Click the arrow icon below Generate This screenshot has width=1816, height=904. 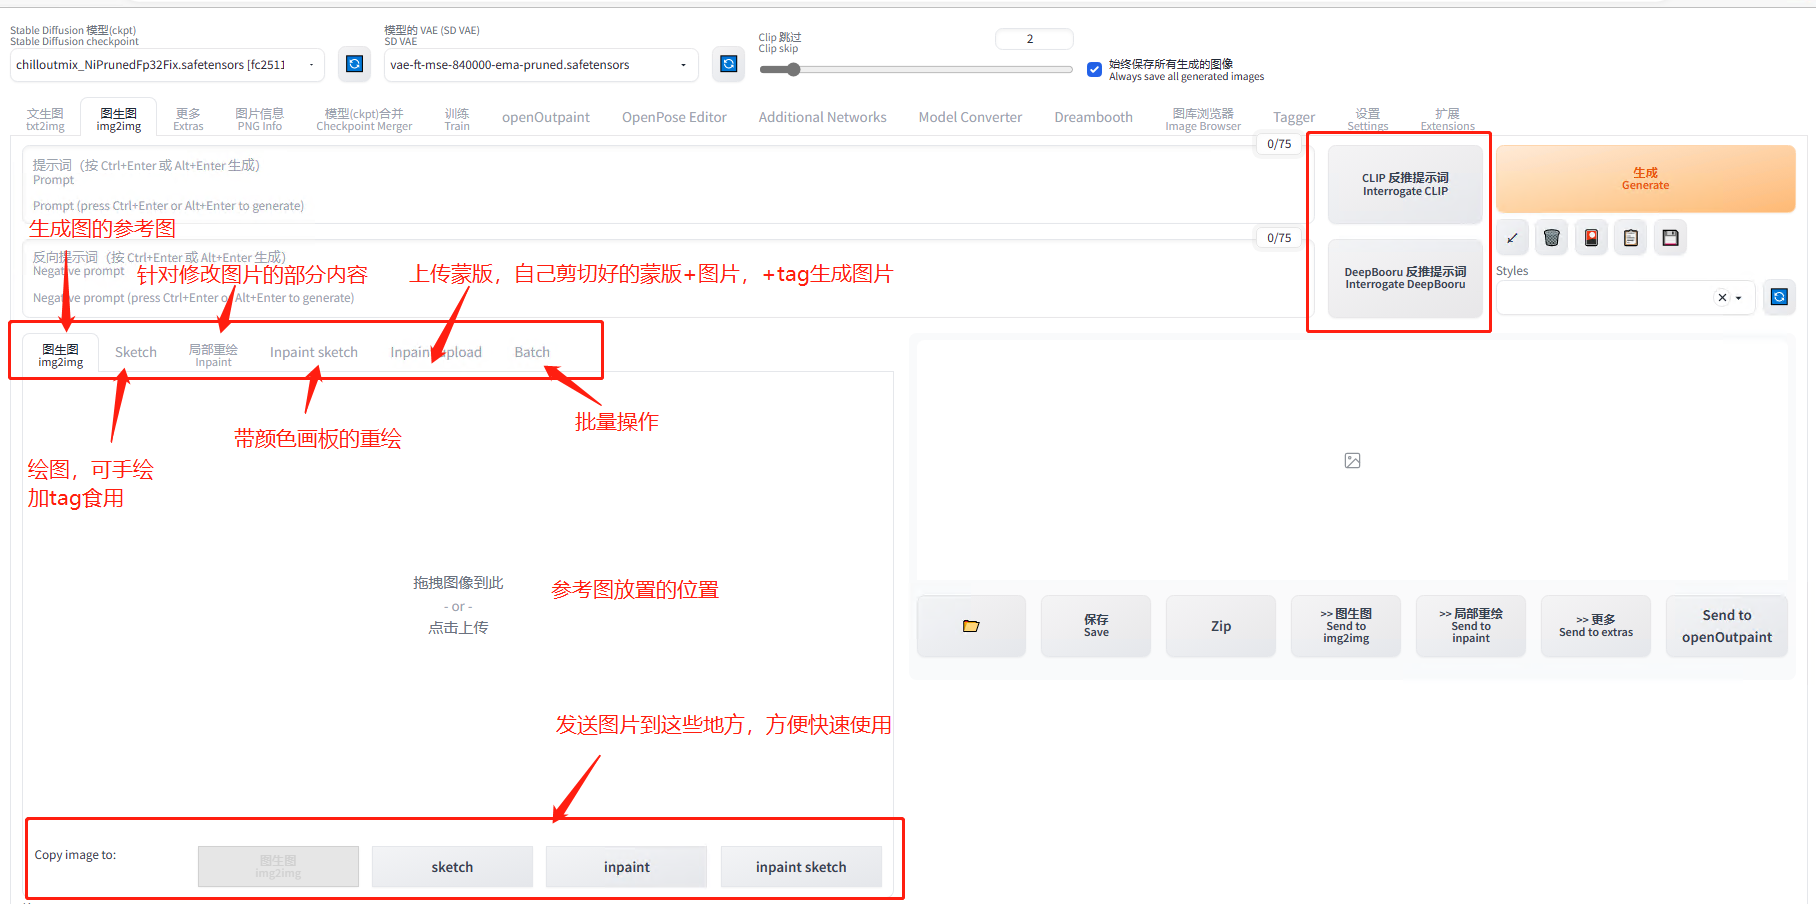(x=1512, y=238)
